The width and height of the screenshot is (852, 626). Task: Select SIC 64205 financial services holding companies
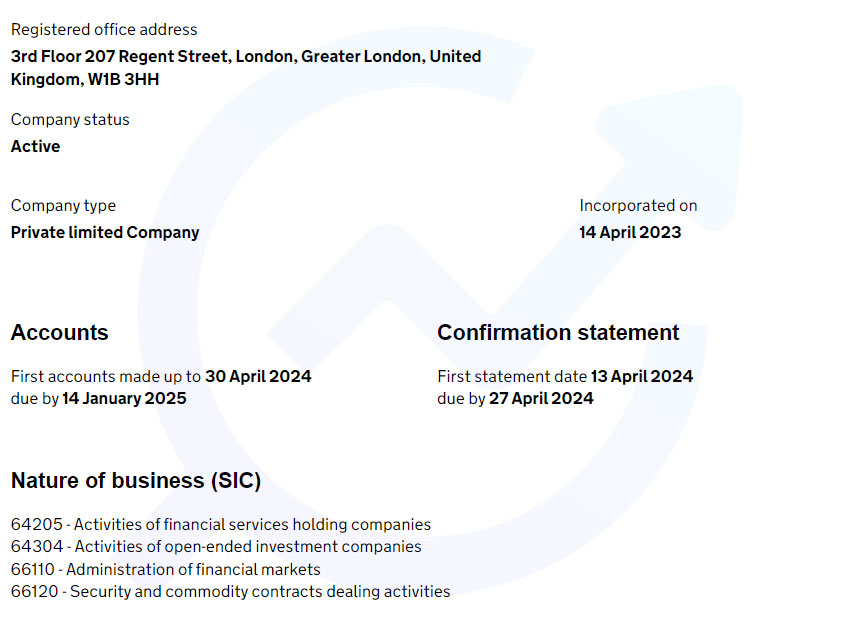click(221, 524)
